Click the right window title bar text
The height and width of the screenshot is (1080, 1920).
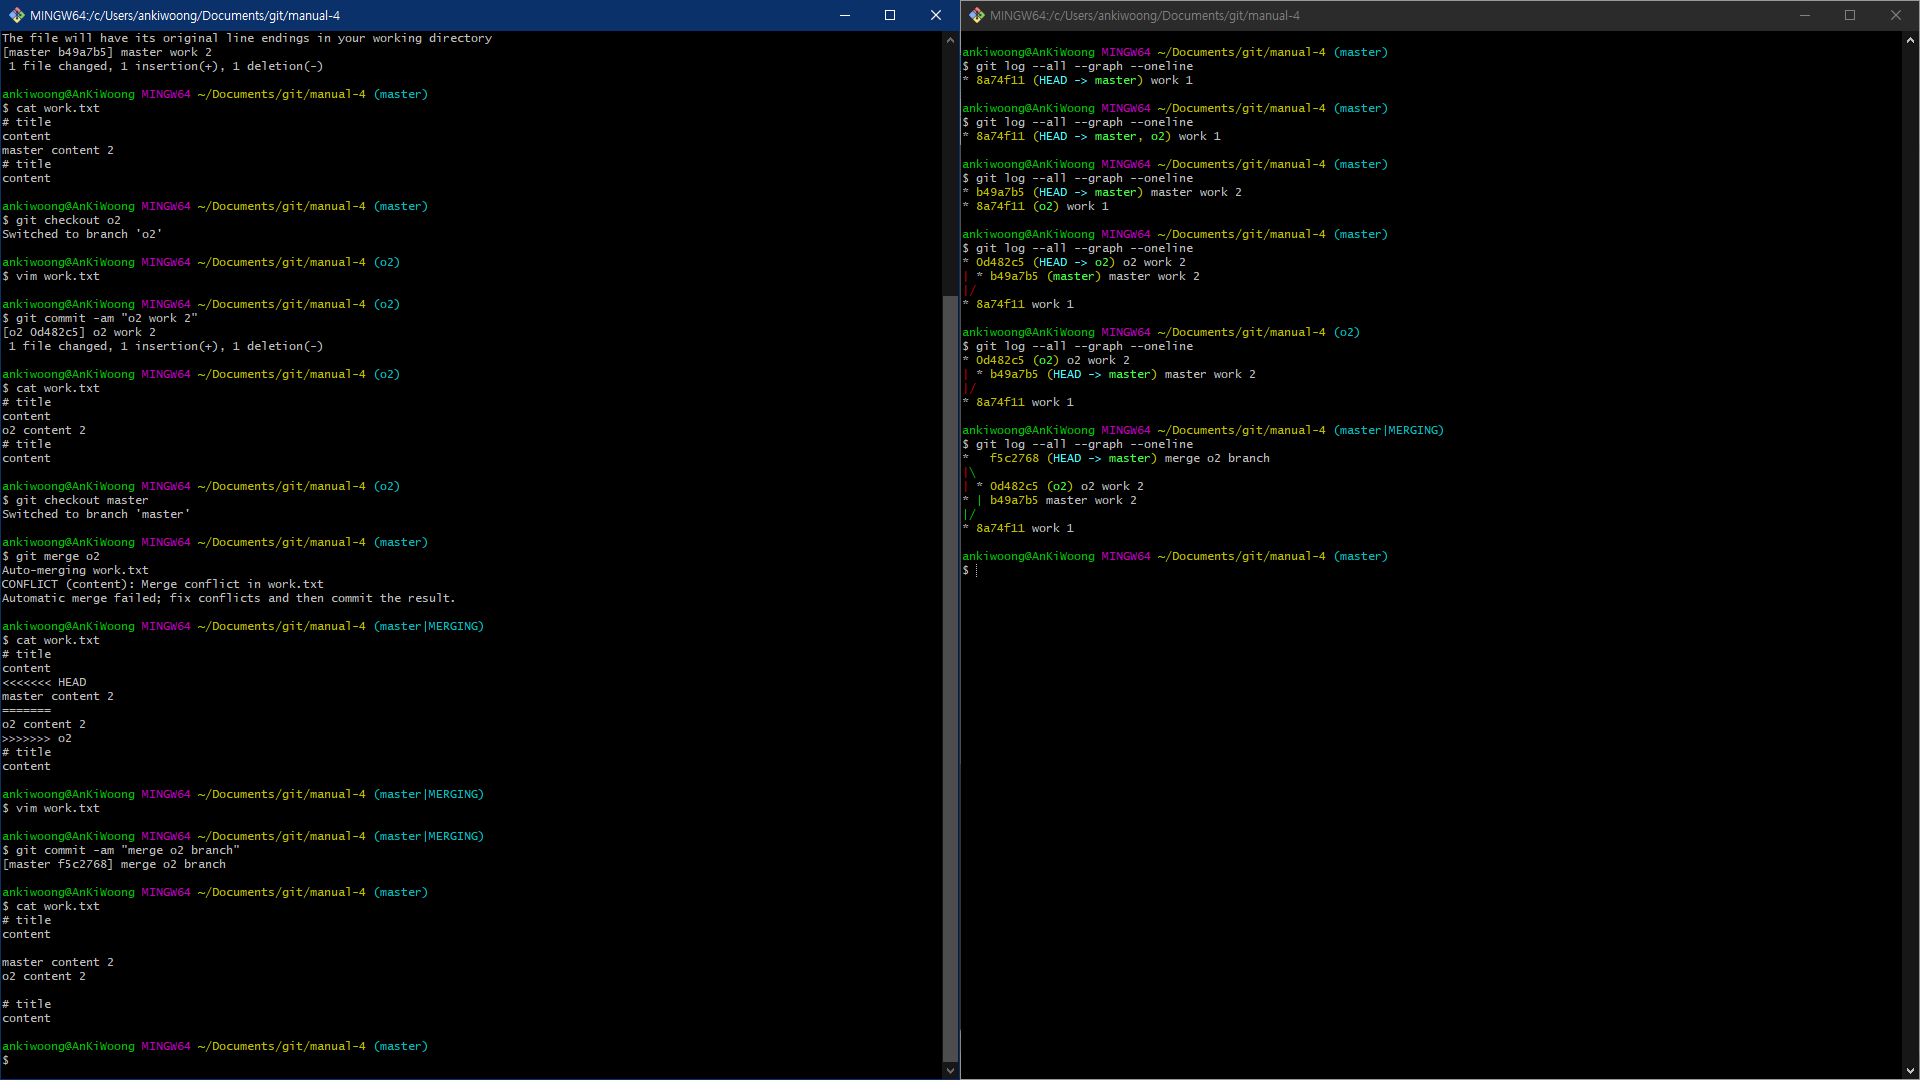click(x=1145, y=15)
